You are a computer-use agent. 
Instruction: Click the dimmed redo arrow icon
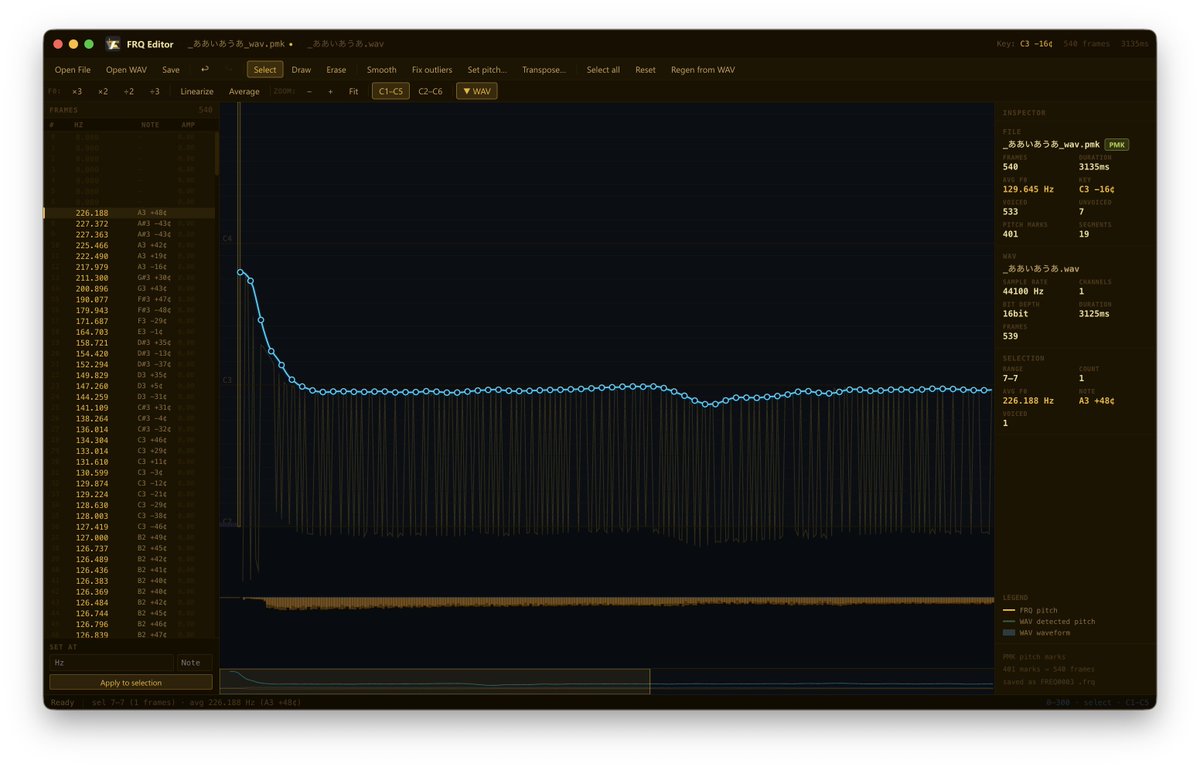[229, 69]
